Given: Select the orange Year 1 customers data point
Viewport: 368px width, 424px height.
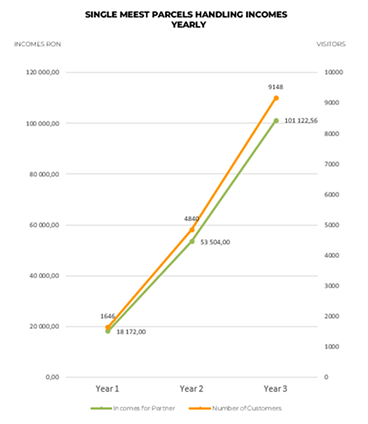Looking at the screenshot, I should pos(108,327).
